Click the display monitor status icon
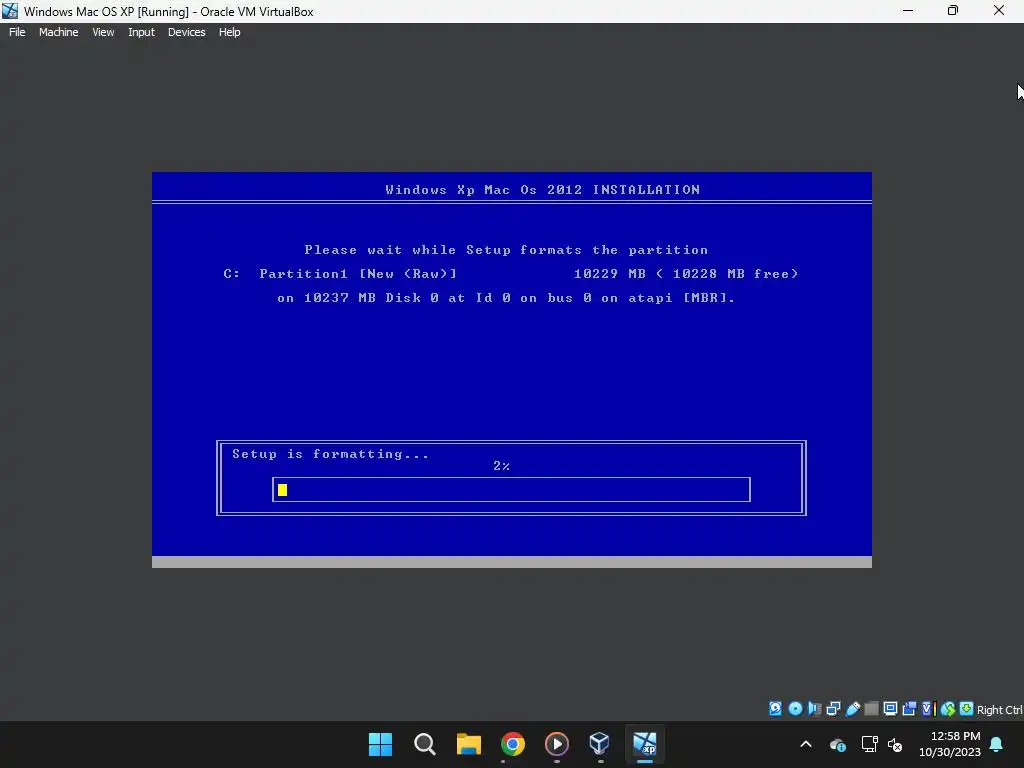Image resolution: width=1024 pixels, height=768 pixels. pos(890,709)
